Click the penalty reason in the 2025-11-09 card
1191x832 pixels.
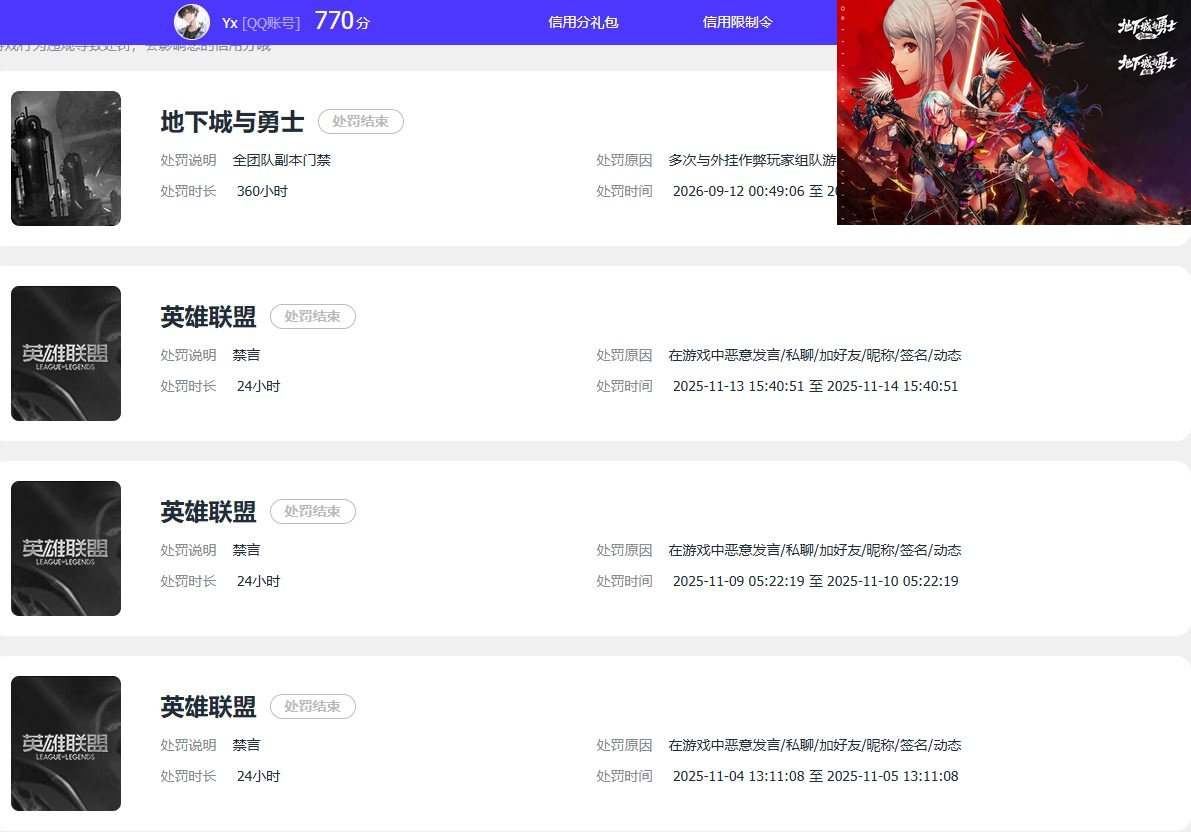(x=815, y=550)
